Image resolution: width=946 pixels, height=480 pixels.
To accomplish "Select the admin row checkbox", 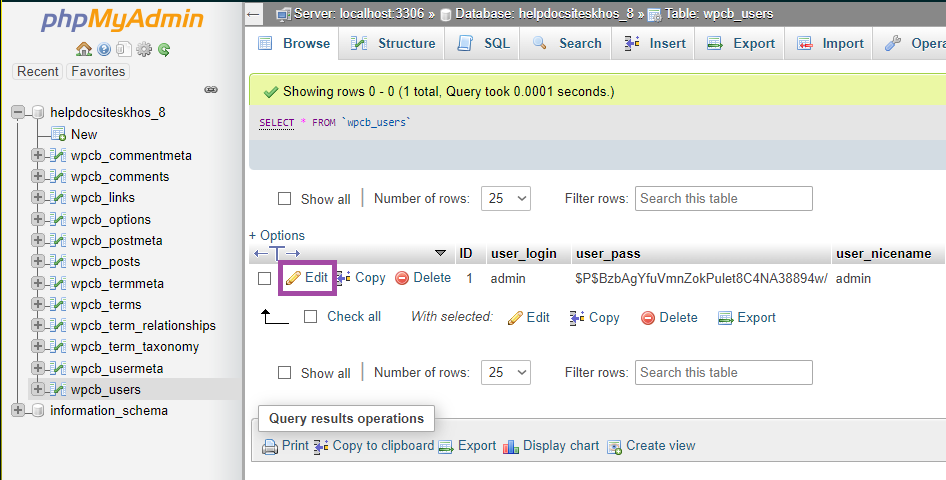I will 264,279.
